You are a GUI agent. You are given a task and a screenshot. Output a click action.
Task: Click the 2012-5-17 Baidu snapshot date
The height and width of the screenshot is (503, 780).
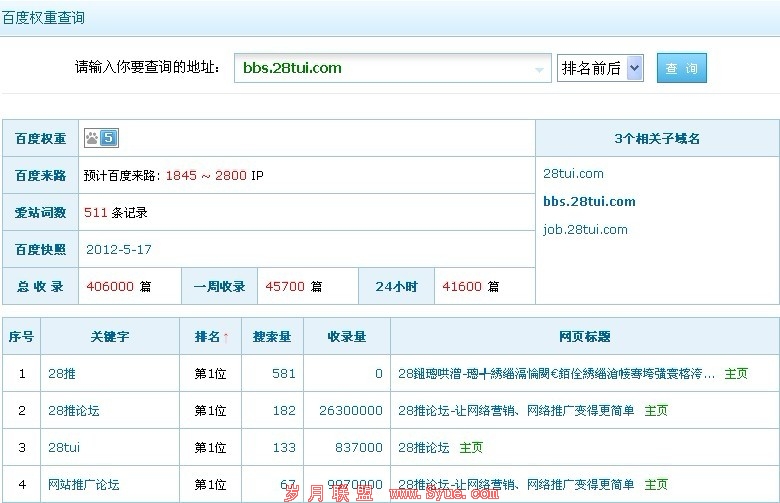[119, 249]
